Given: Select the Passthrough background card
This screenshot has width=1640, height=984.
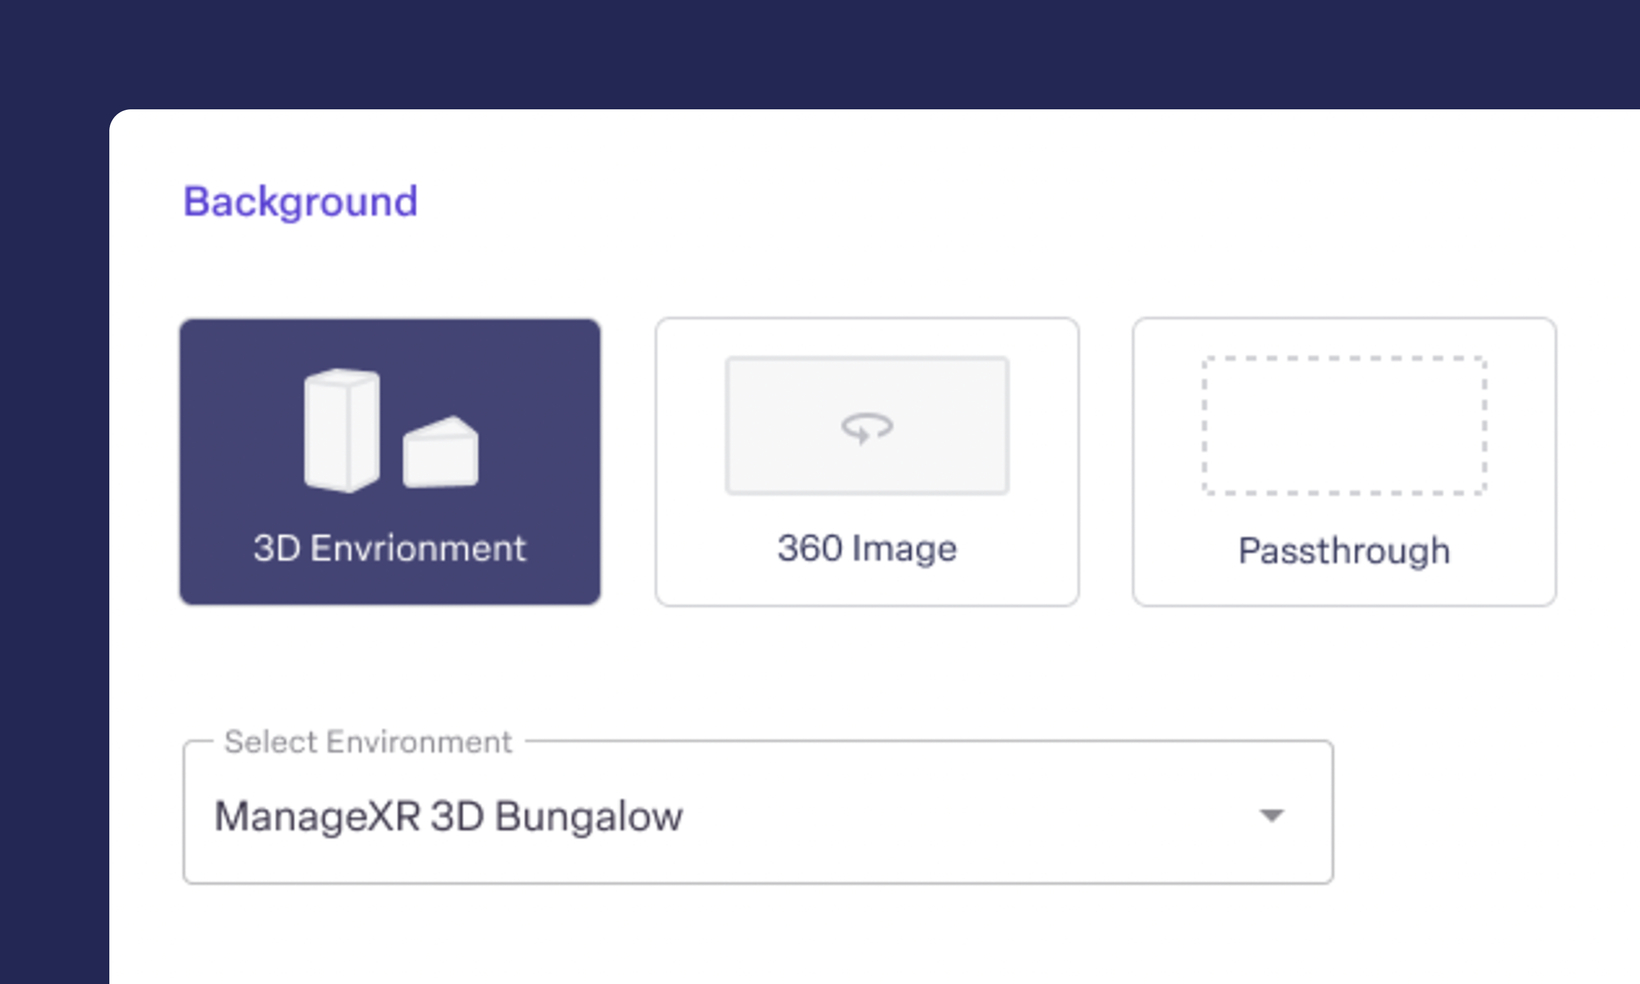Looking at the screenshot, I should click(x=1344, y=462).
